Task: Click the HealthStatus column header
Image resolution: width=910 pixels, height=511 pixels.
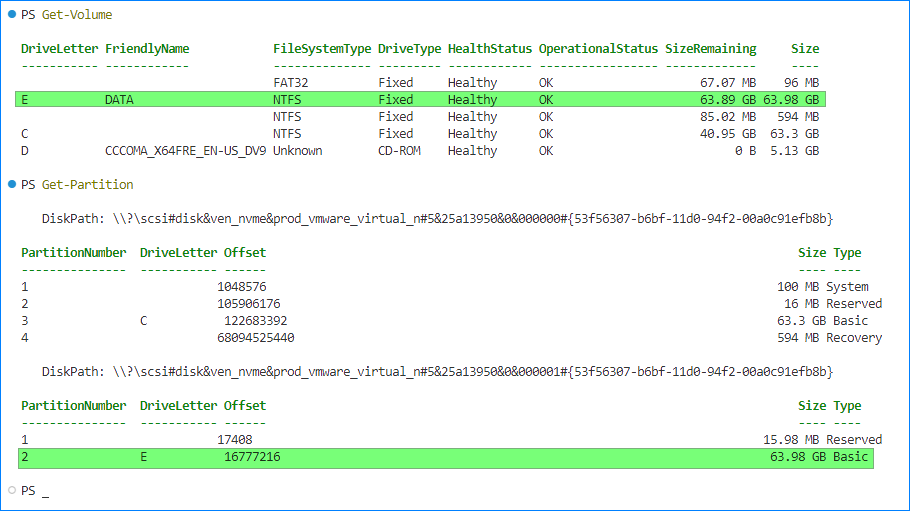Action: [489, 49]
